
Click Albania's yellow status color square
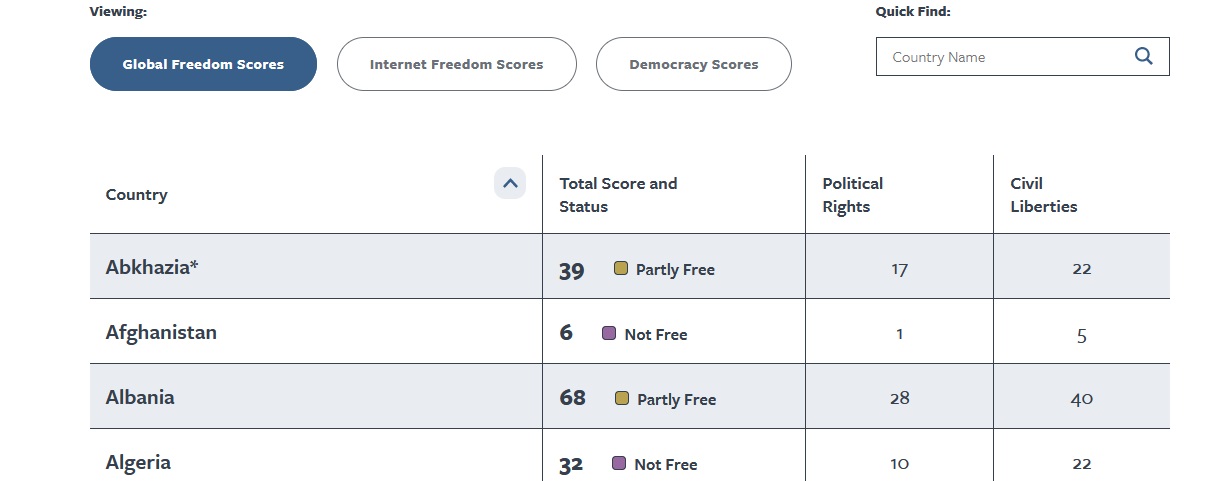coord(622,398)
